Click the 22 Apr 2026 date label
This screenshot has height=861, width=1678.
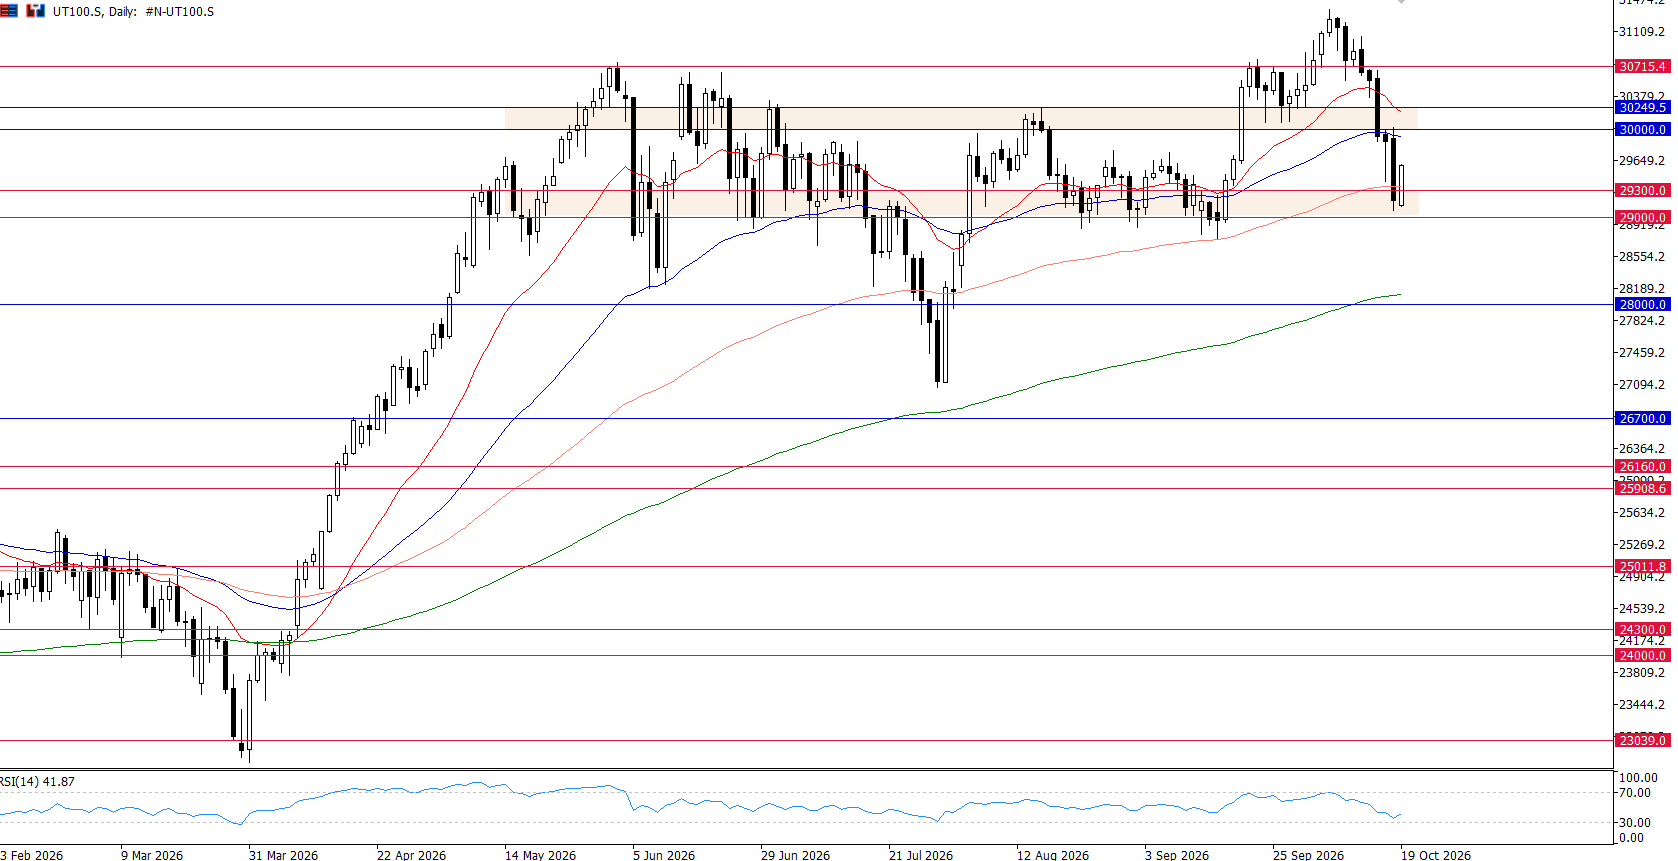(x=411, y=855)
